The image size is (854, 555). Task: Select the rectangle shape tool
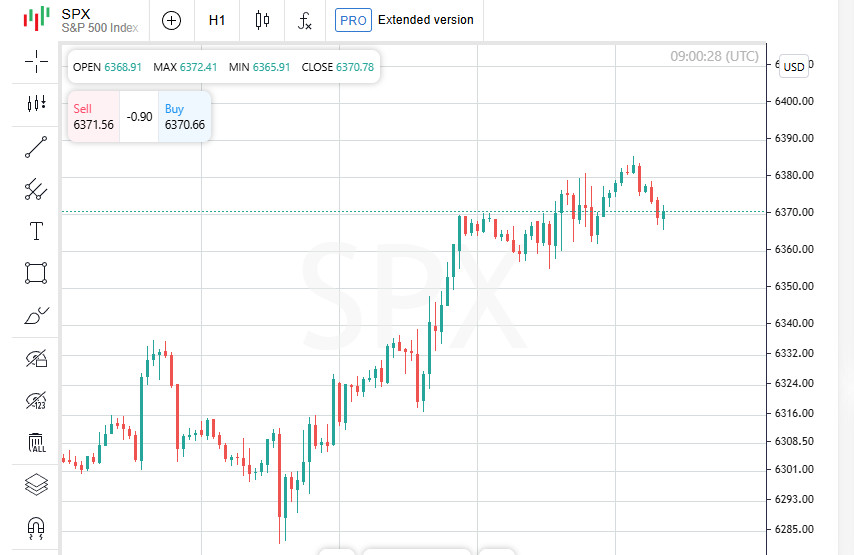pyautogui.click(x=36, y=273)
